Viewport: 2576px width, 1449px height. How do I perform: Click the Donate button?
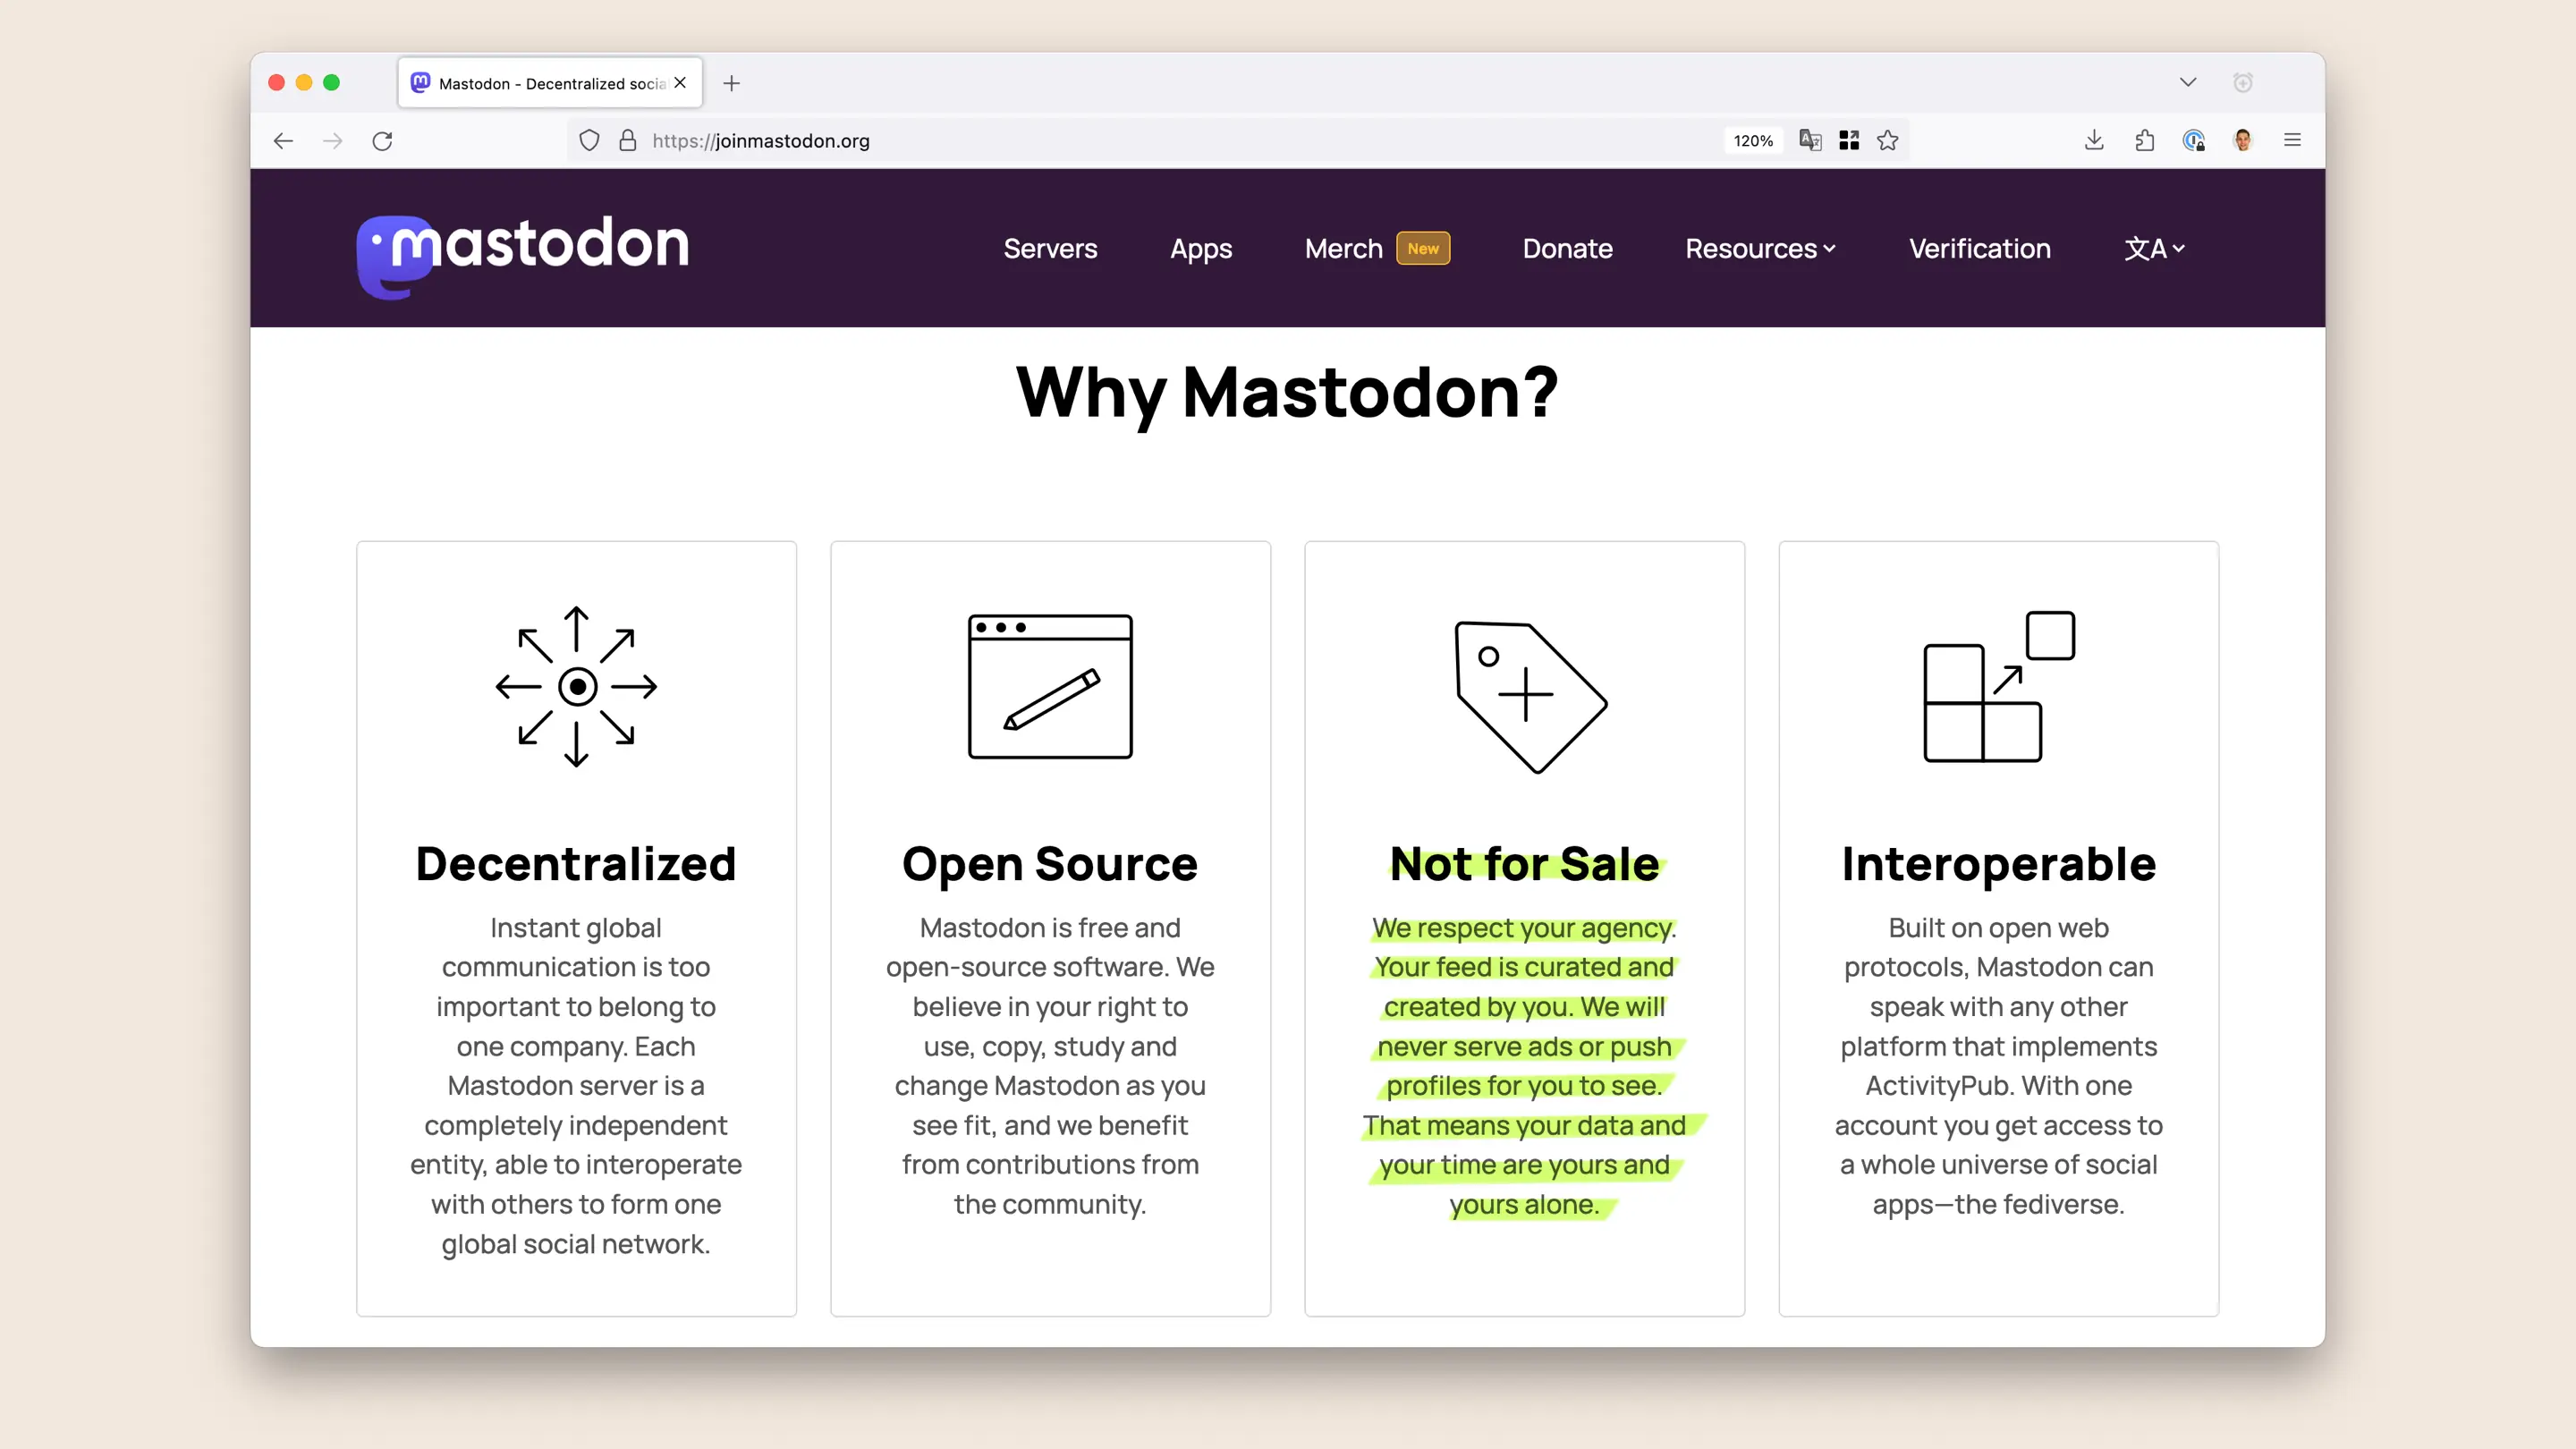coord(1568,248)
